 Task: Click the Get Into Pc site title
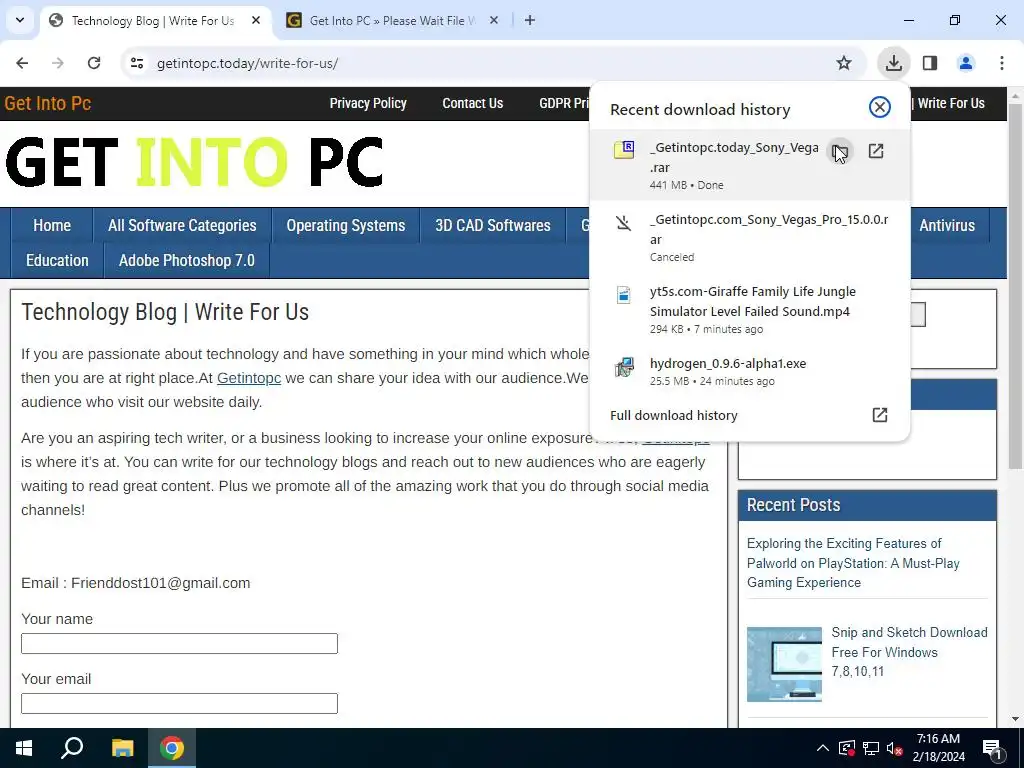click(x=48, y=103)
